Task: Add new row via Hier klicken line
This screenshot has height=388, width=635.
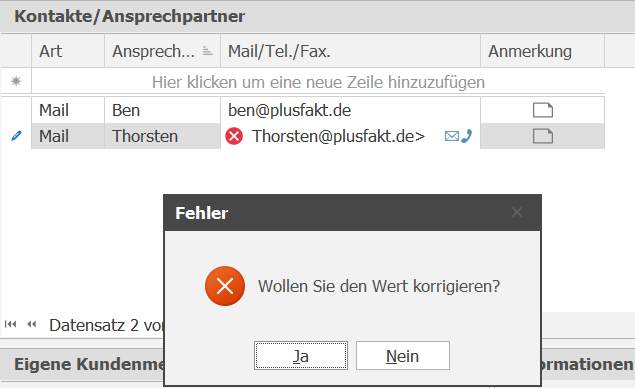Action: tap(318, 82)
